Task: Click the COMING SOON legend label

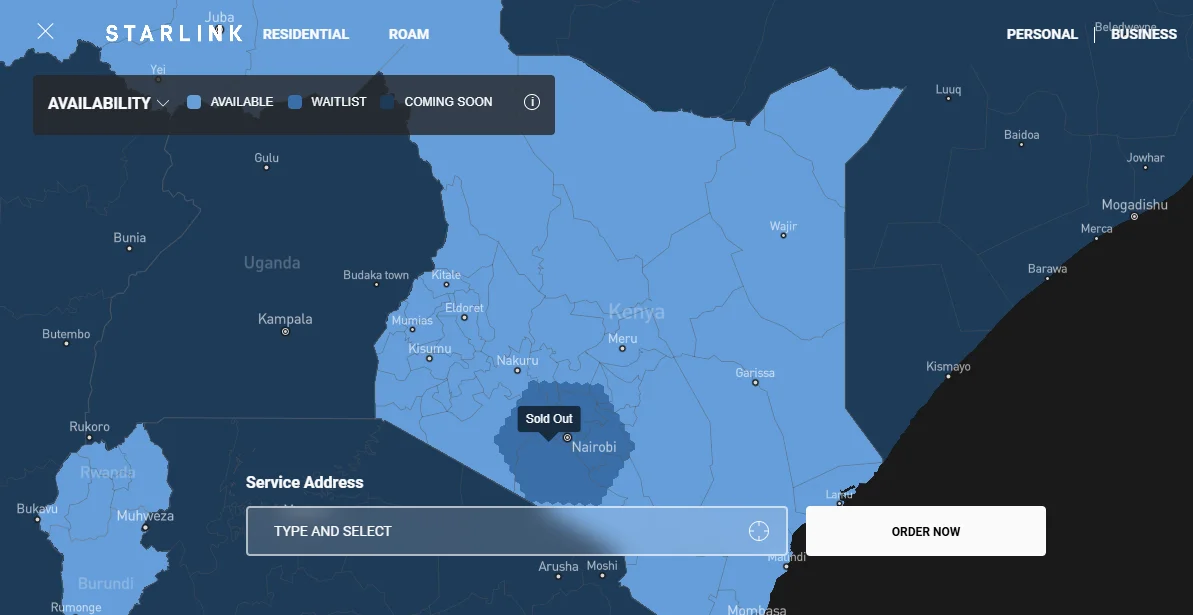Action: (x=448, y=102)
